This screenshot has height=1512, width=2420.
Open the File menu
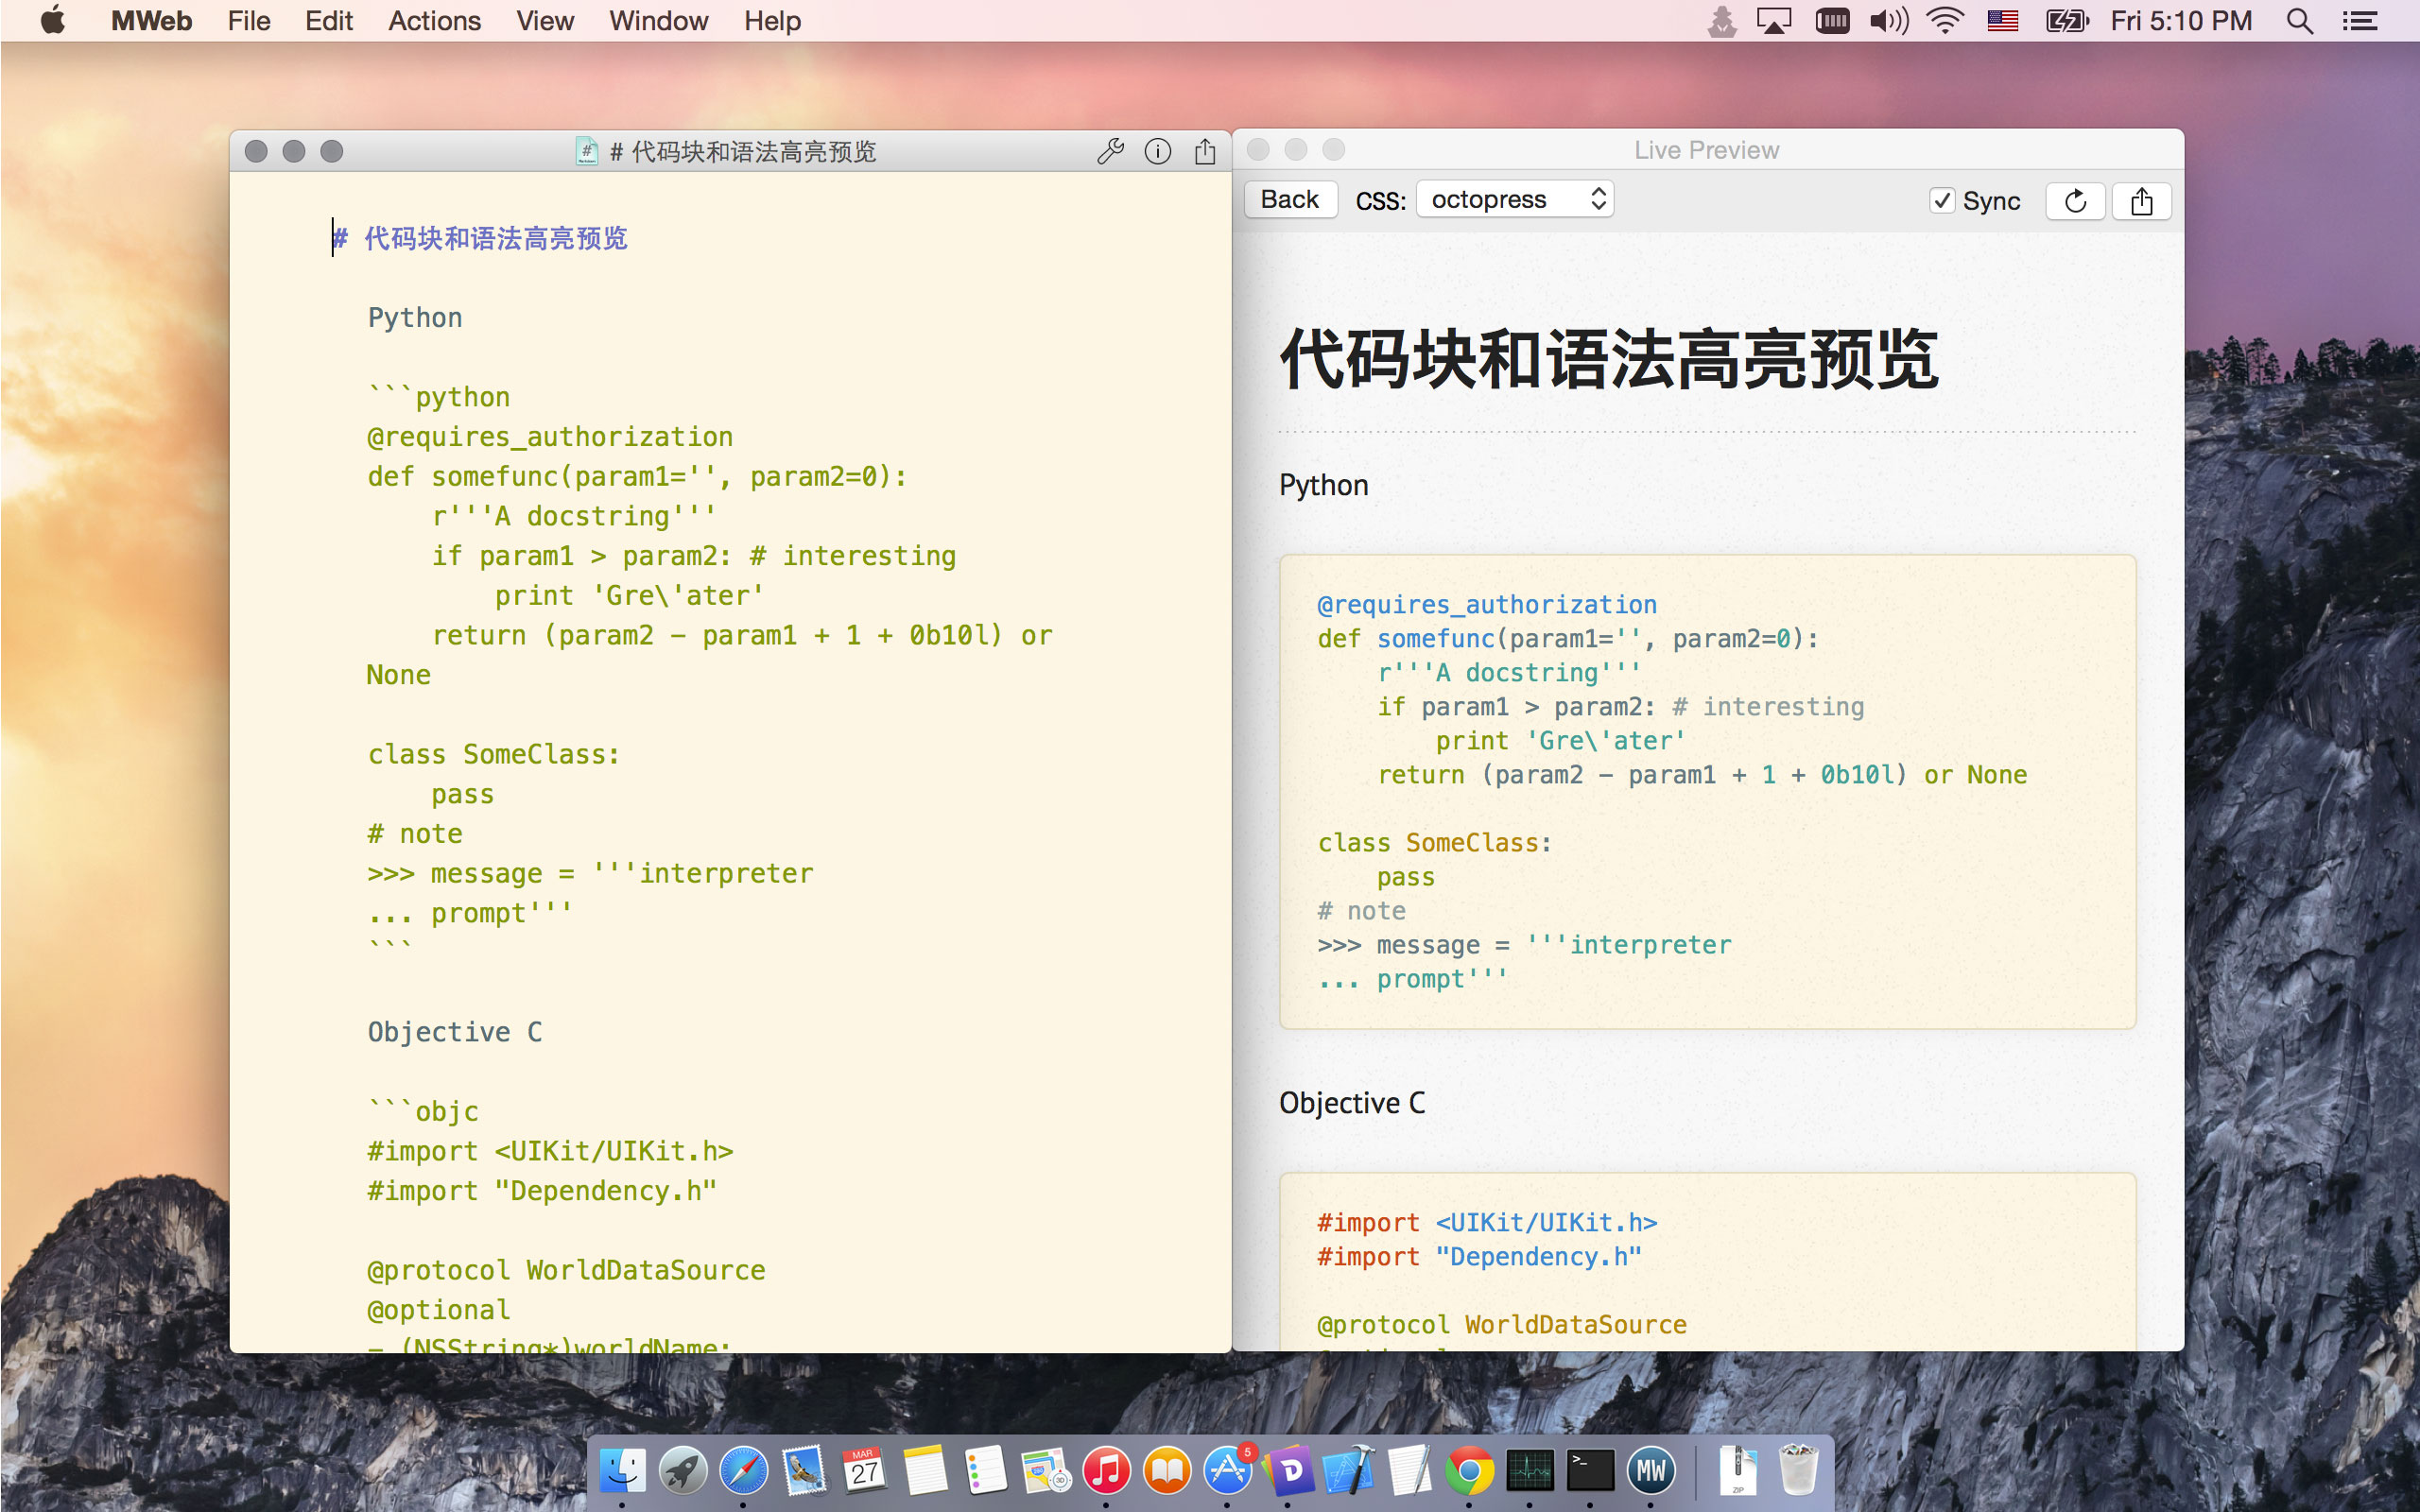pos(248,21)
